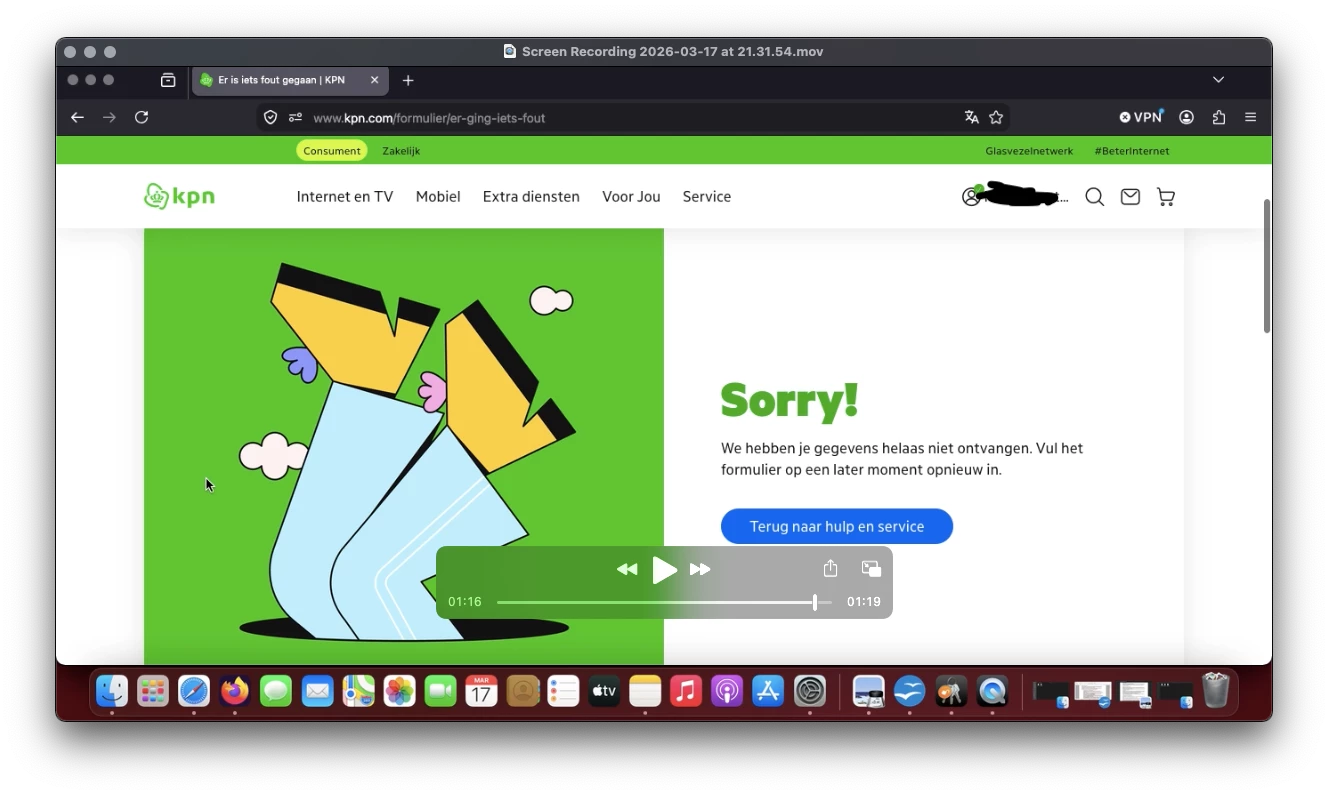Viewport: 1328px width, 795px height.
Task: Bookmark this page with the star
Action: pos(996,117)
